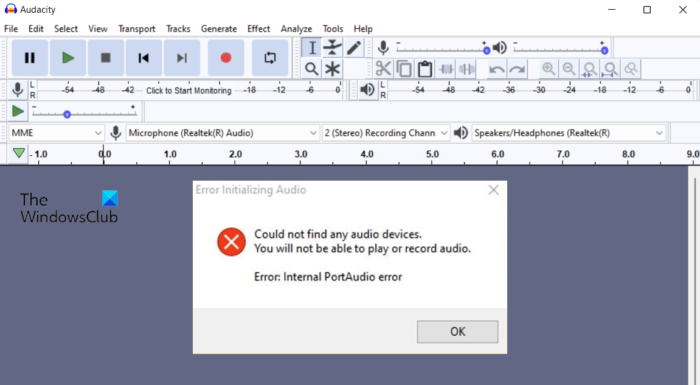
Task: Select the Zoom magnifier tool
Action: coord(312,69)
